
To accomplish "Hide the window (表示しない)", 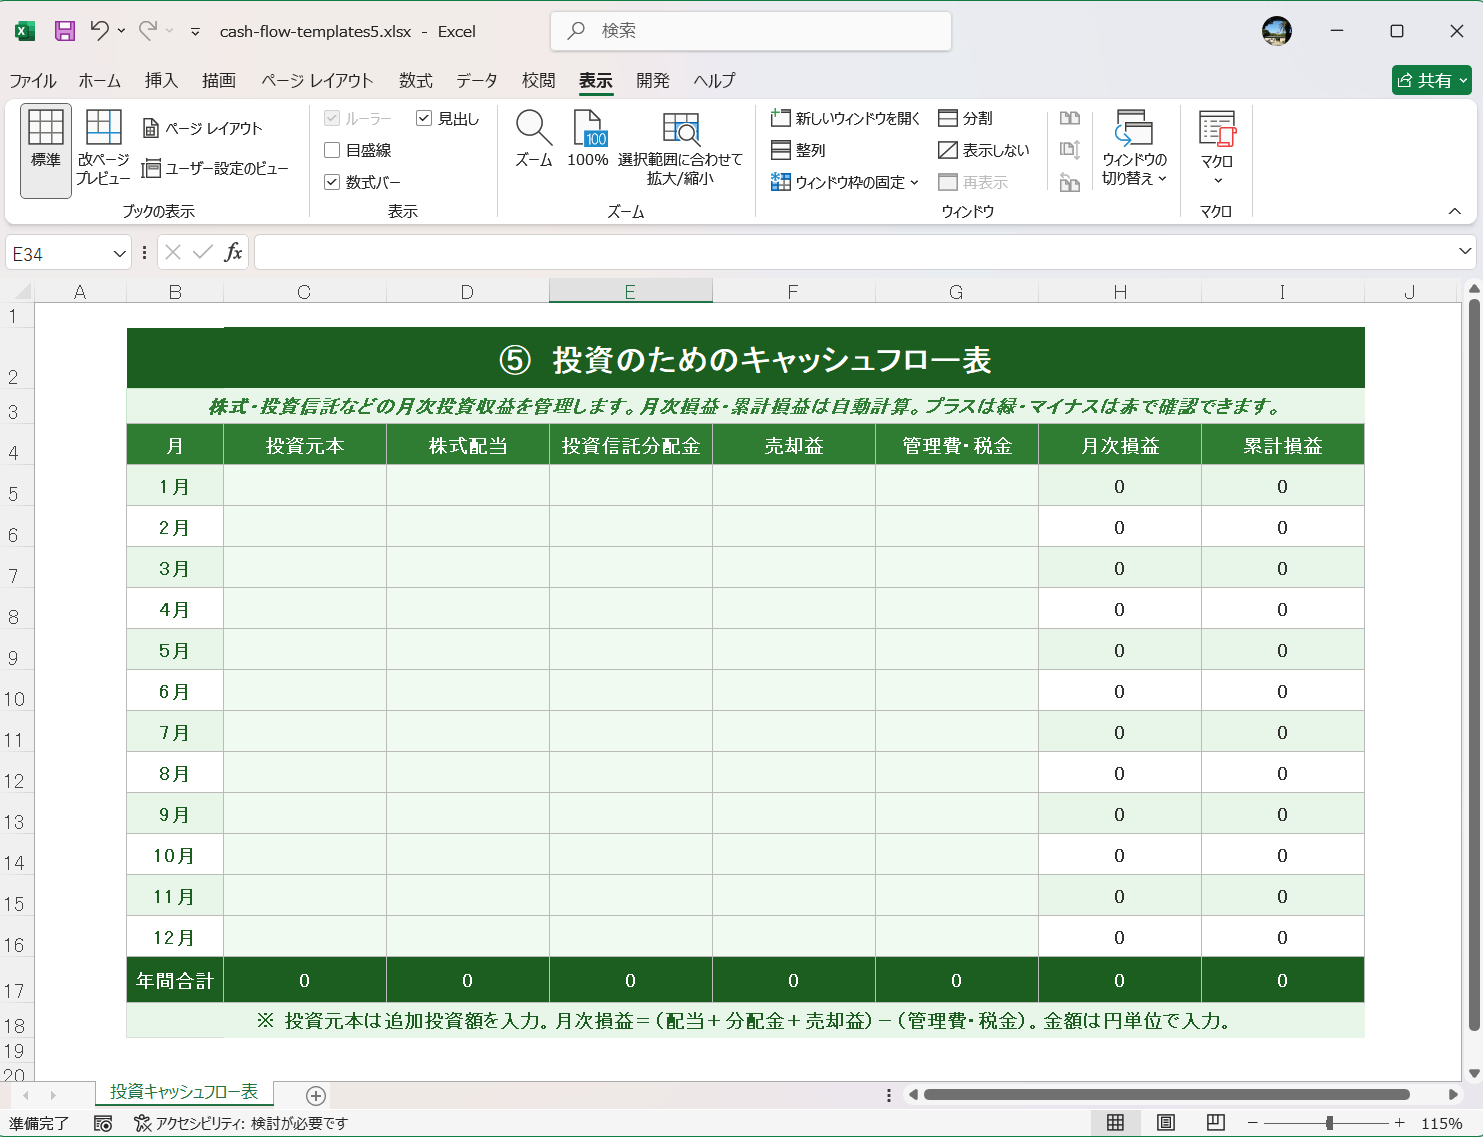I will (x=983, y=150).
